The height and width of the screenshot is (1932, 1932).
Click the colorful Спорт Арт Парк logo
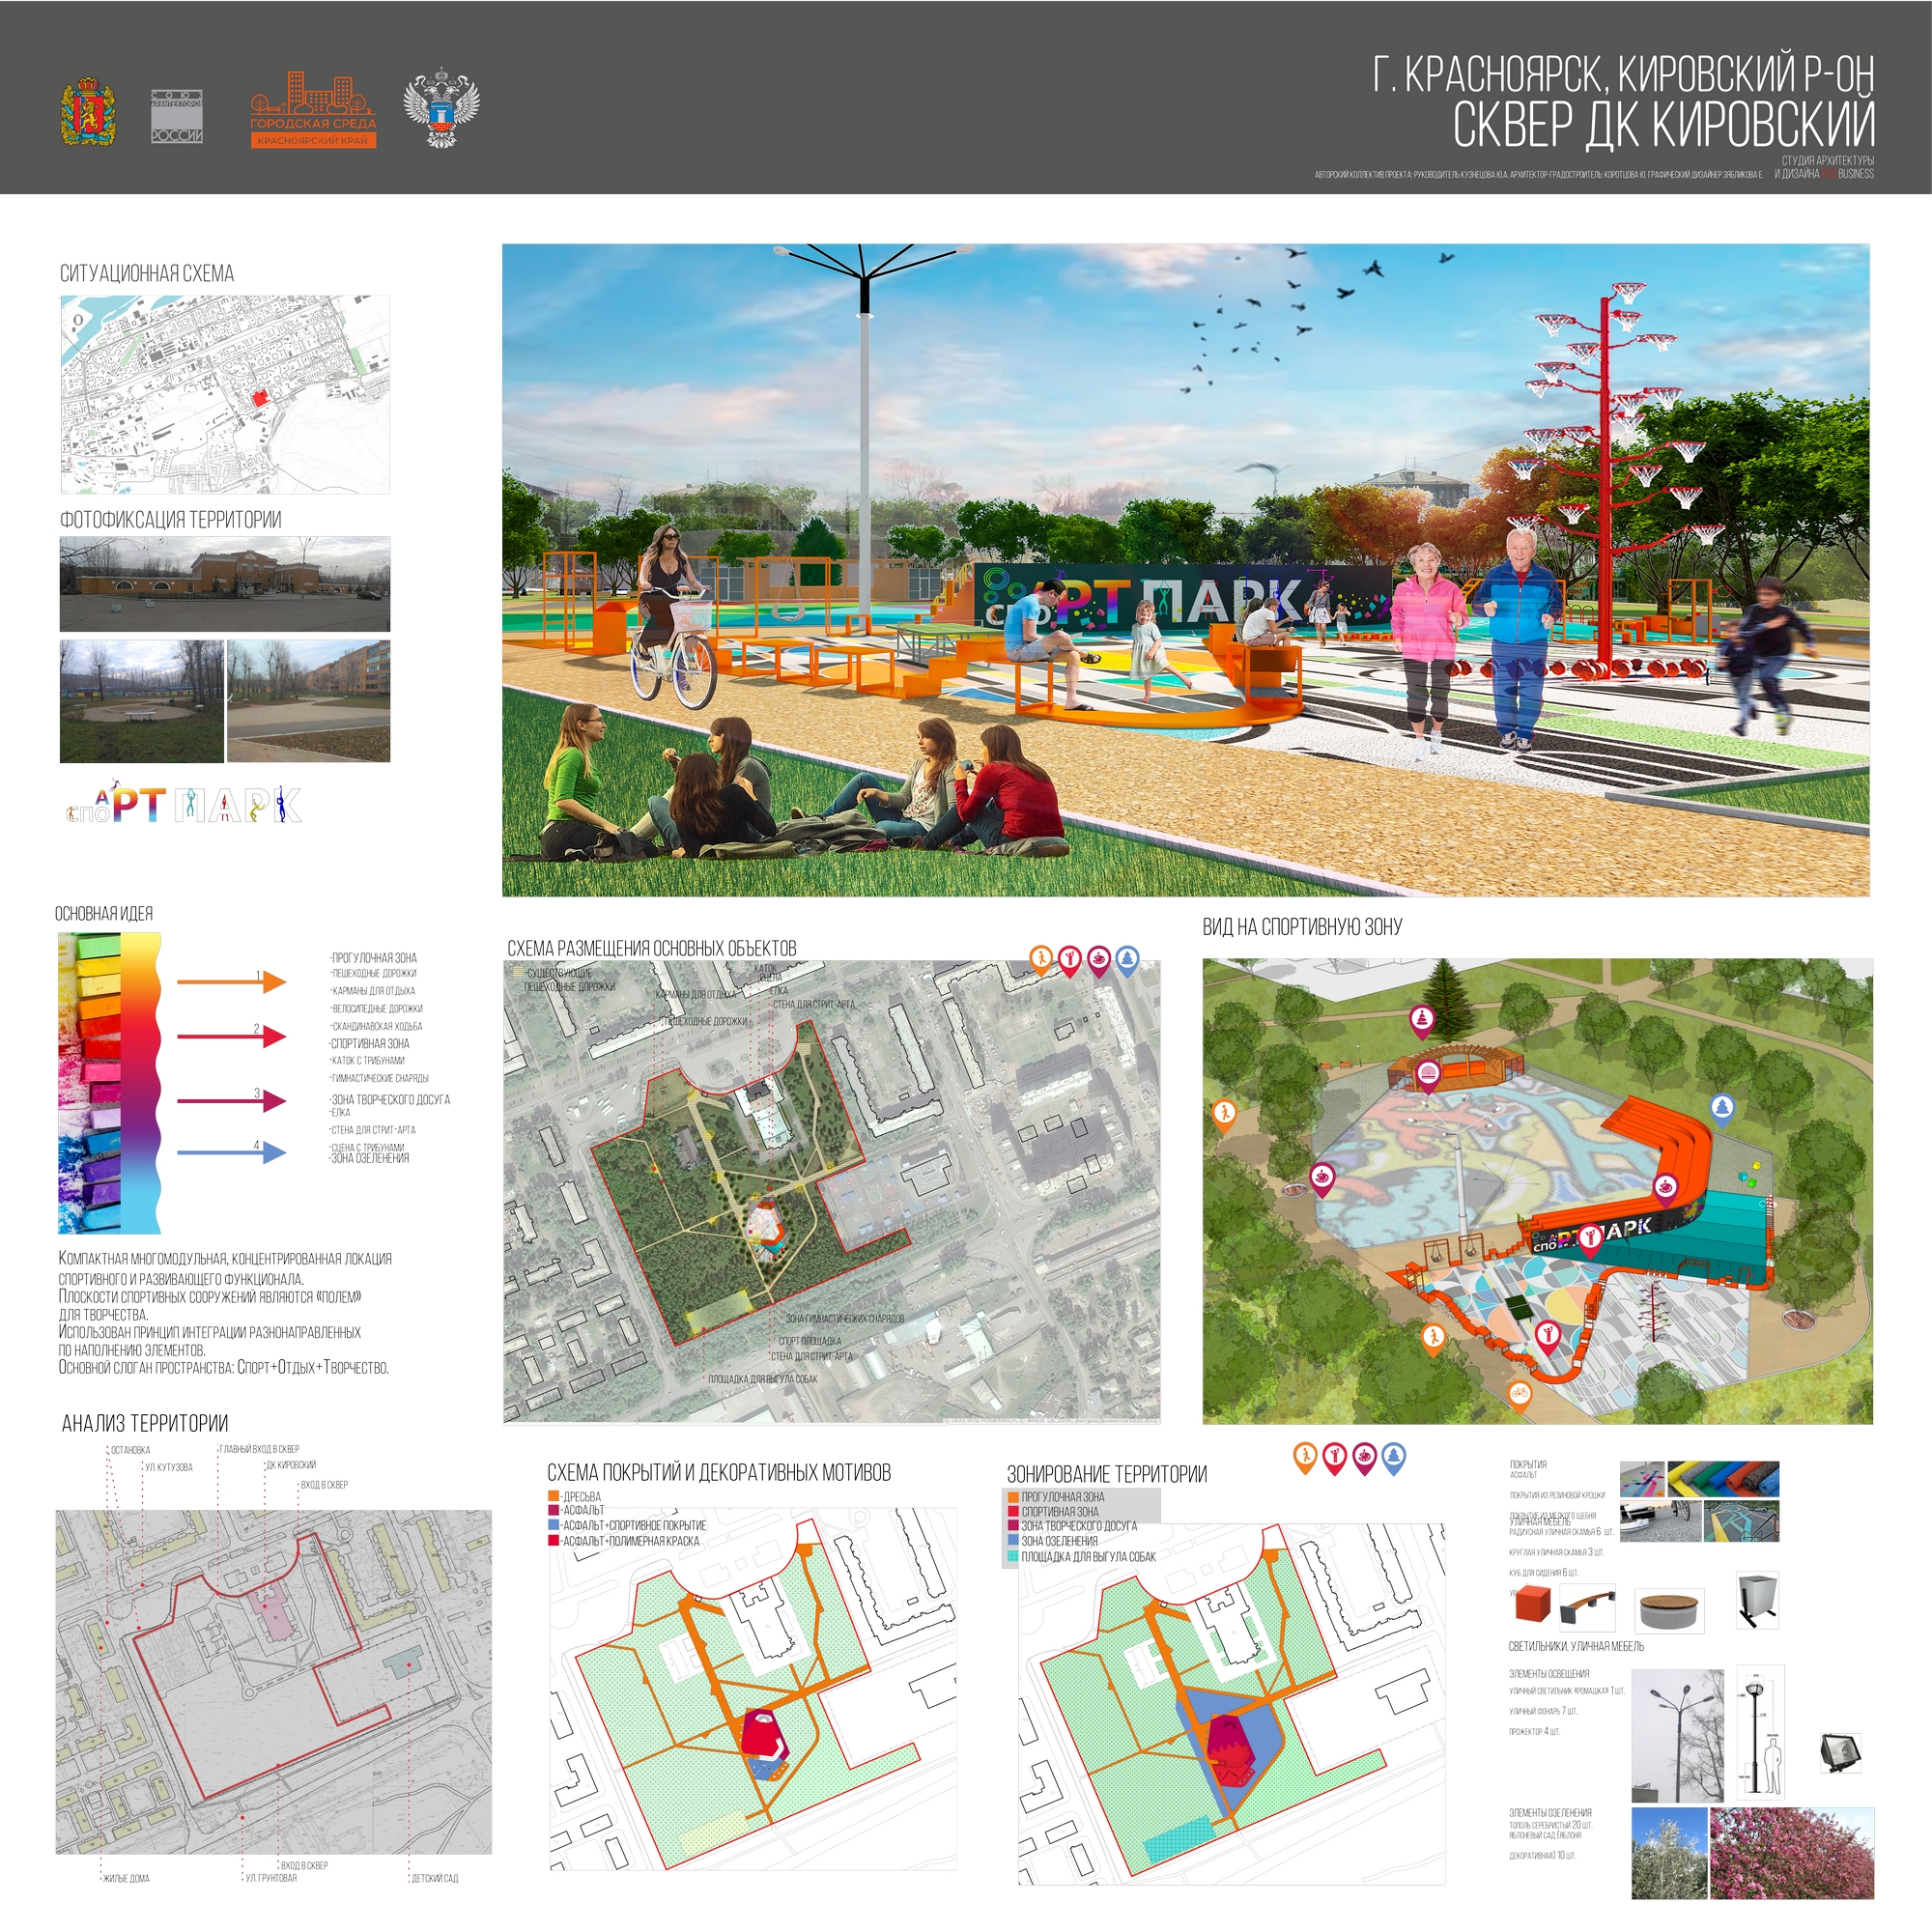pyautogui.click(x=184, y=804)
